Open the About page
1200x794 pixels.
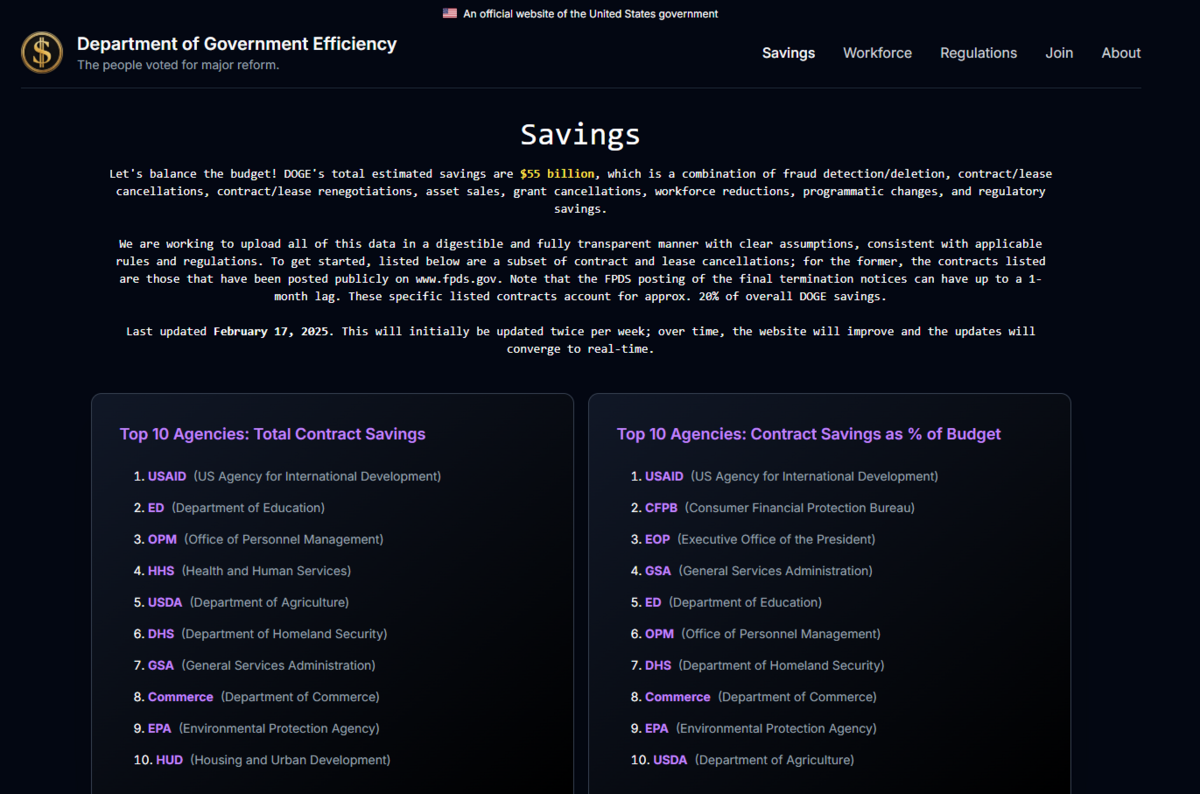[1121, 53]
